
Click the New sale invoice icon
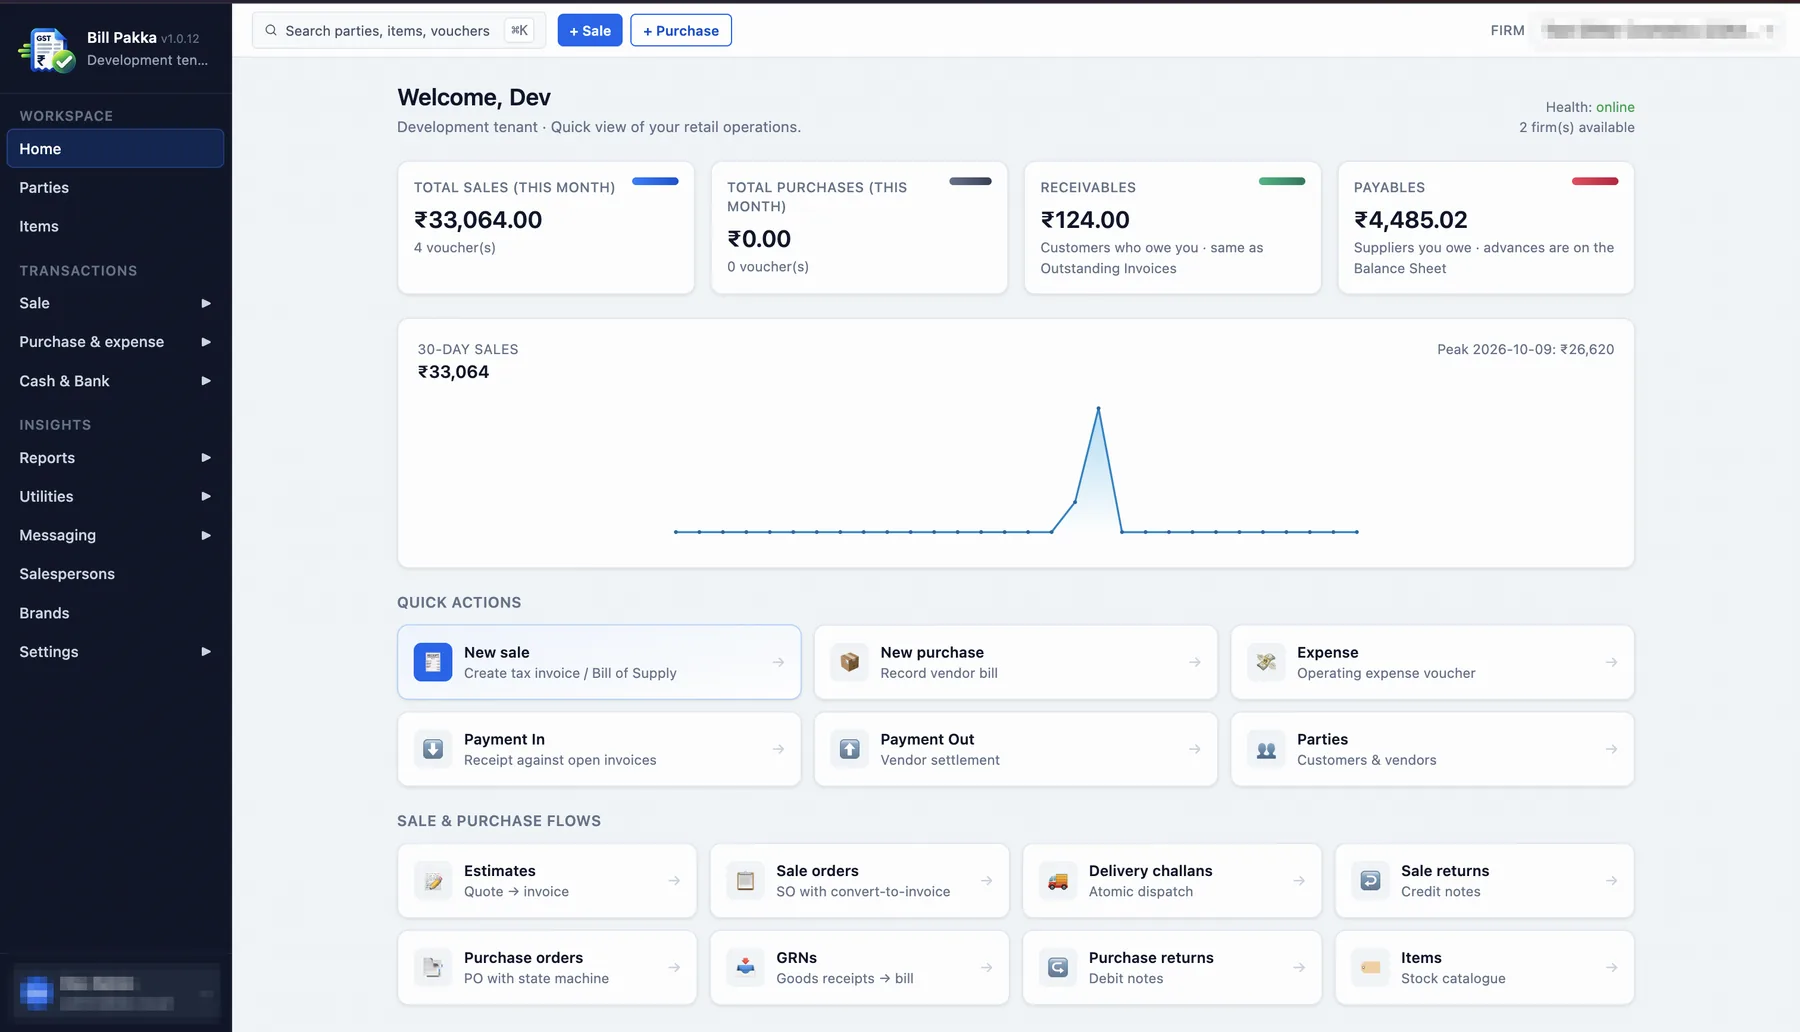433,662
